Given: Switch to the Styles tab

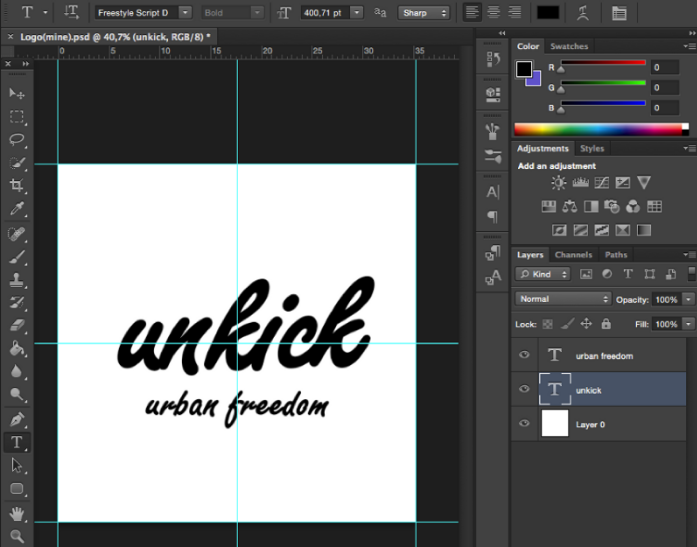Looking at the screenshot, I should 592,148.
